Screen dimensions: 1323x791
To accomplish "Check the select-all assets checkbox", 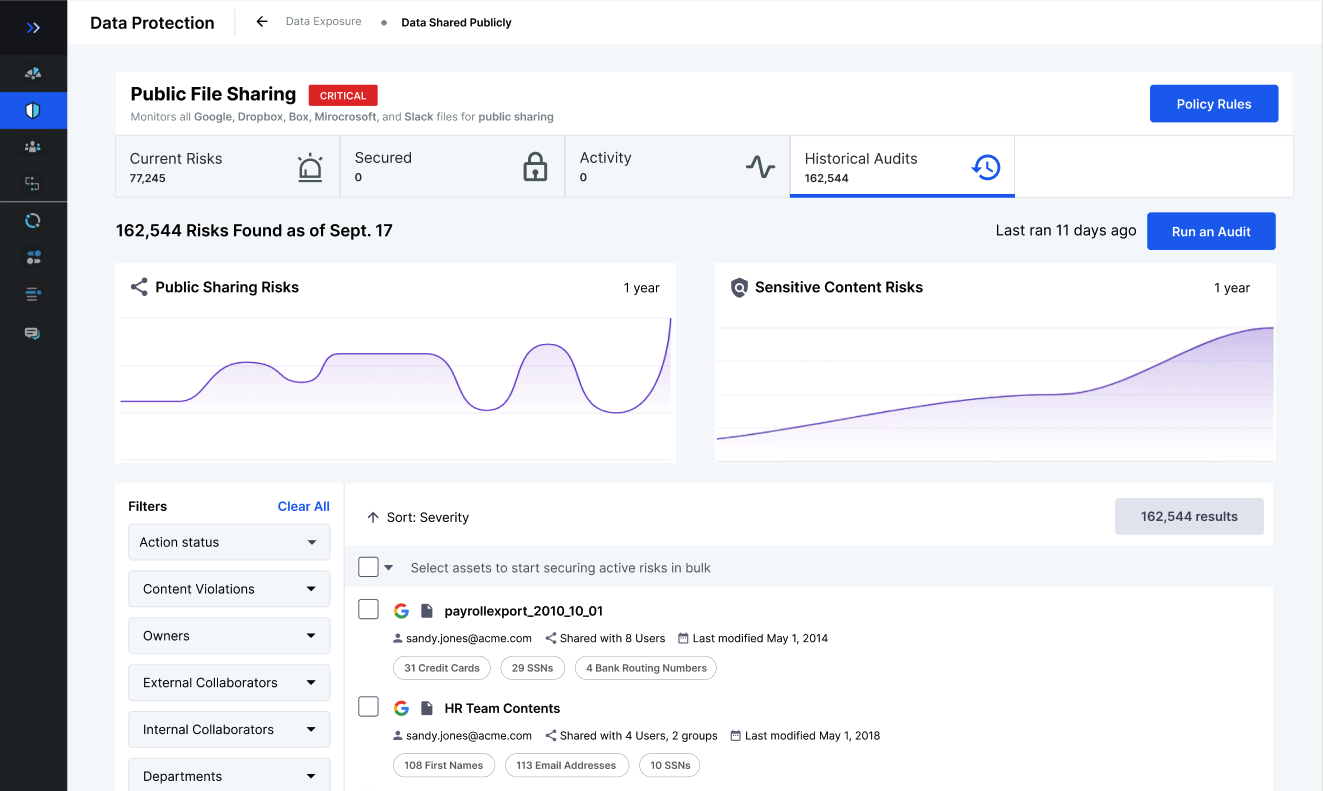I will click(x=366, y=567).
